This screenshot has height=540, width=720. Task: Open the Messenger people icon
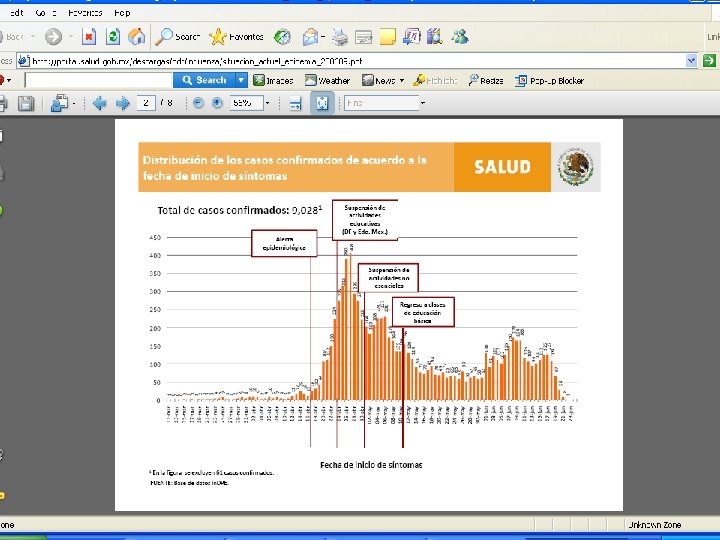tap(460, 37)
